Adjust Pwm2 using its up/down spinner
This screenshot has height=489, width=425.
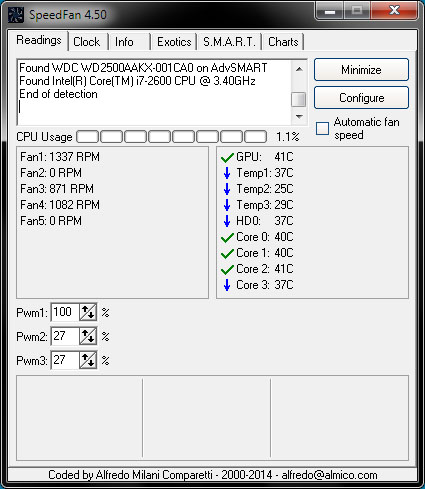88,336
